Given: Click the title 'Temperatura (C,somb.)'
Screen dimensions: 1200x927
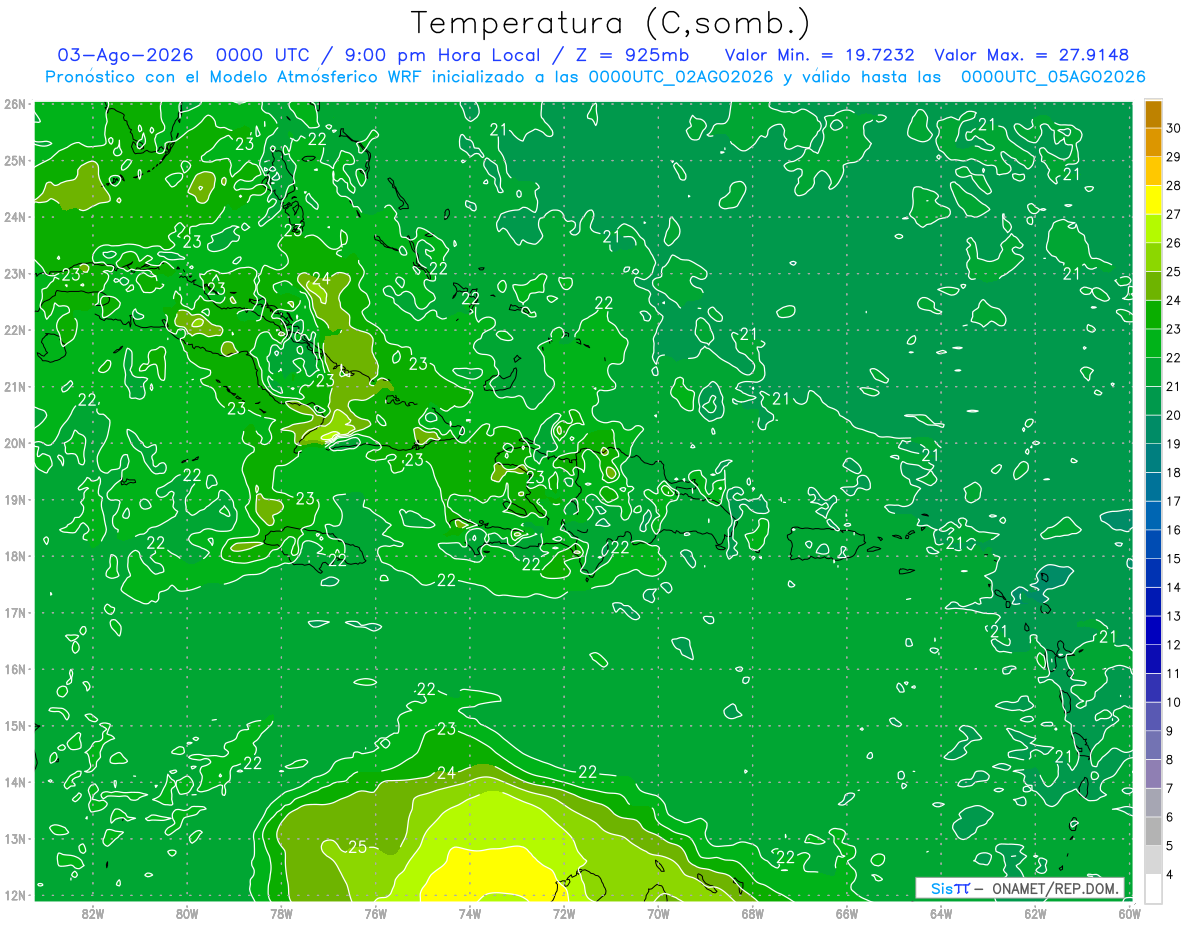Looking at the screenshot, I should coord(611,23).
